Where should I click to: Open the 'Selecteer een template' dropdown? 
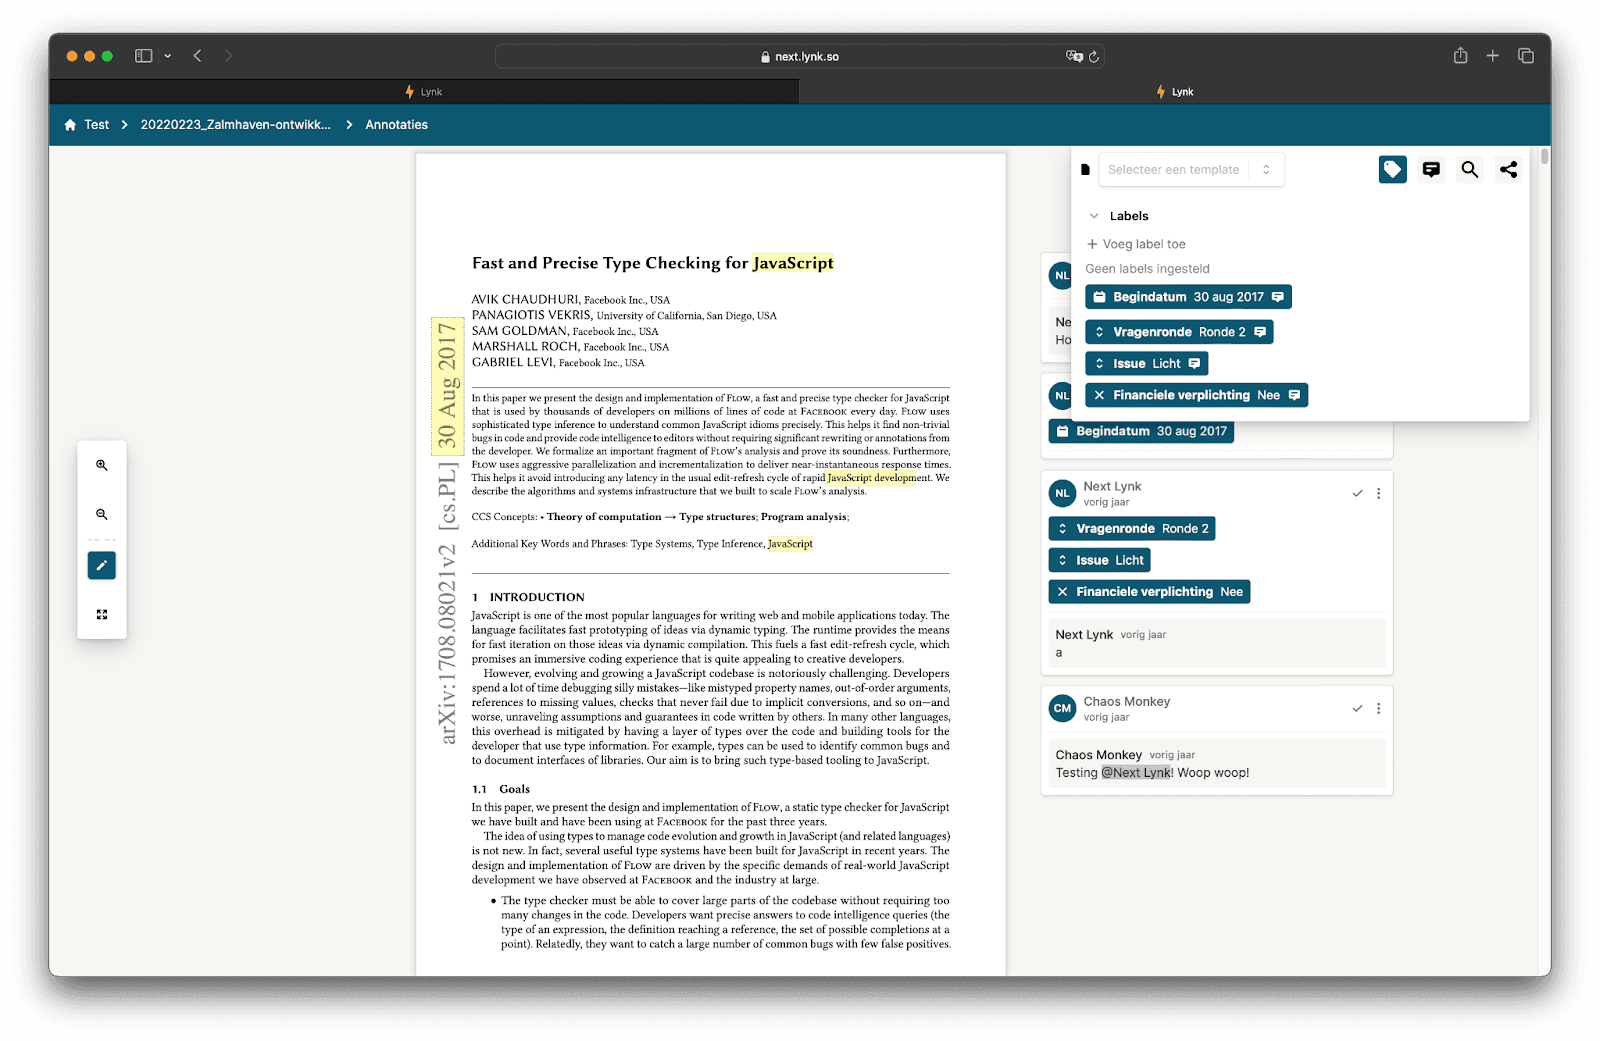click(1190, 169)
